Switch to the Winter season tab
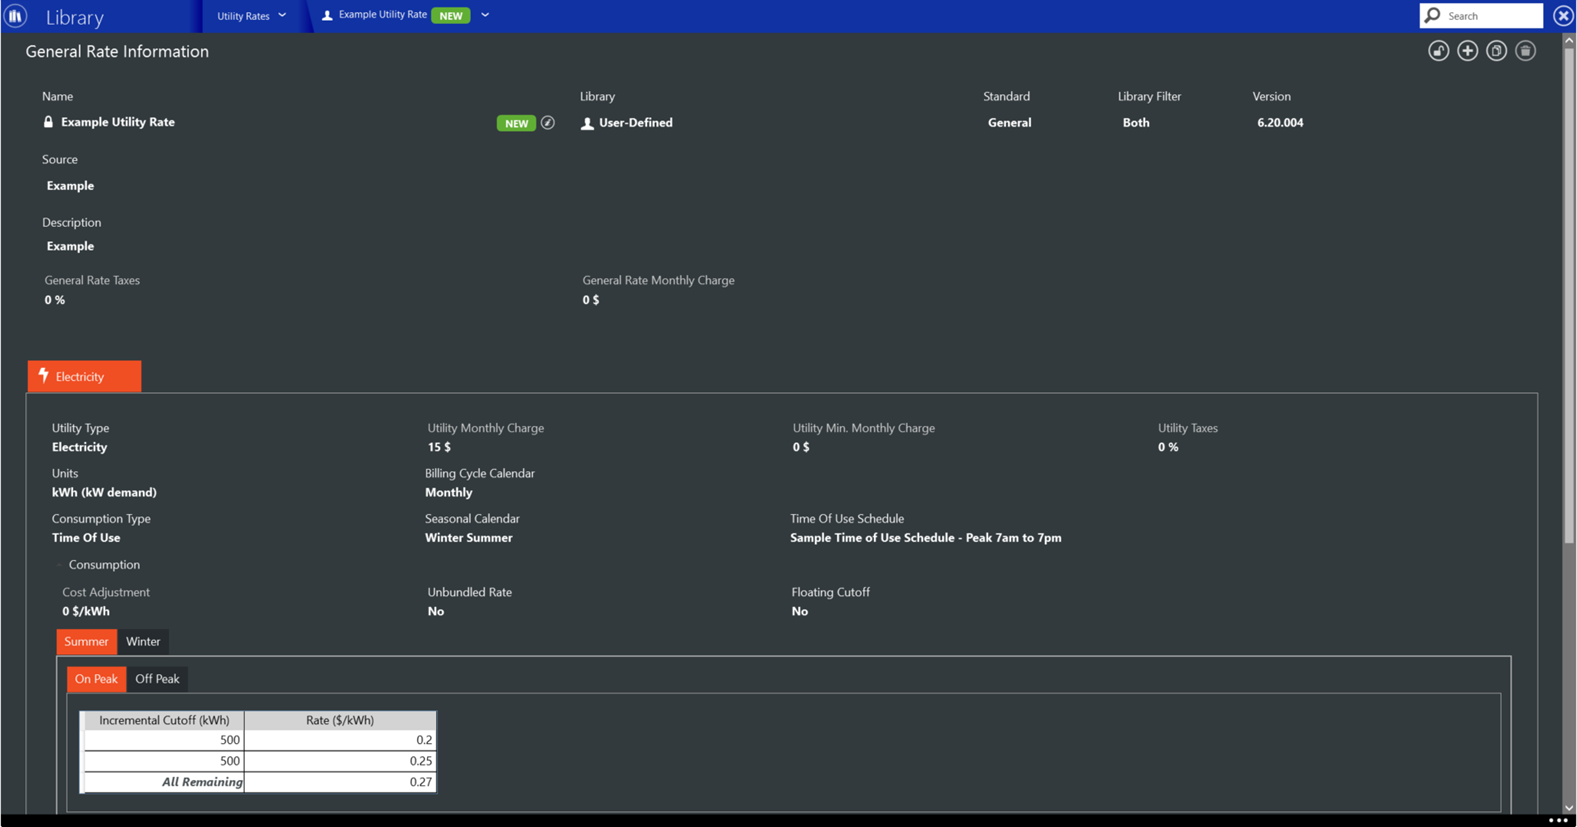The height and width of the screenshot is (827, 1577). click(143, 641)
